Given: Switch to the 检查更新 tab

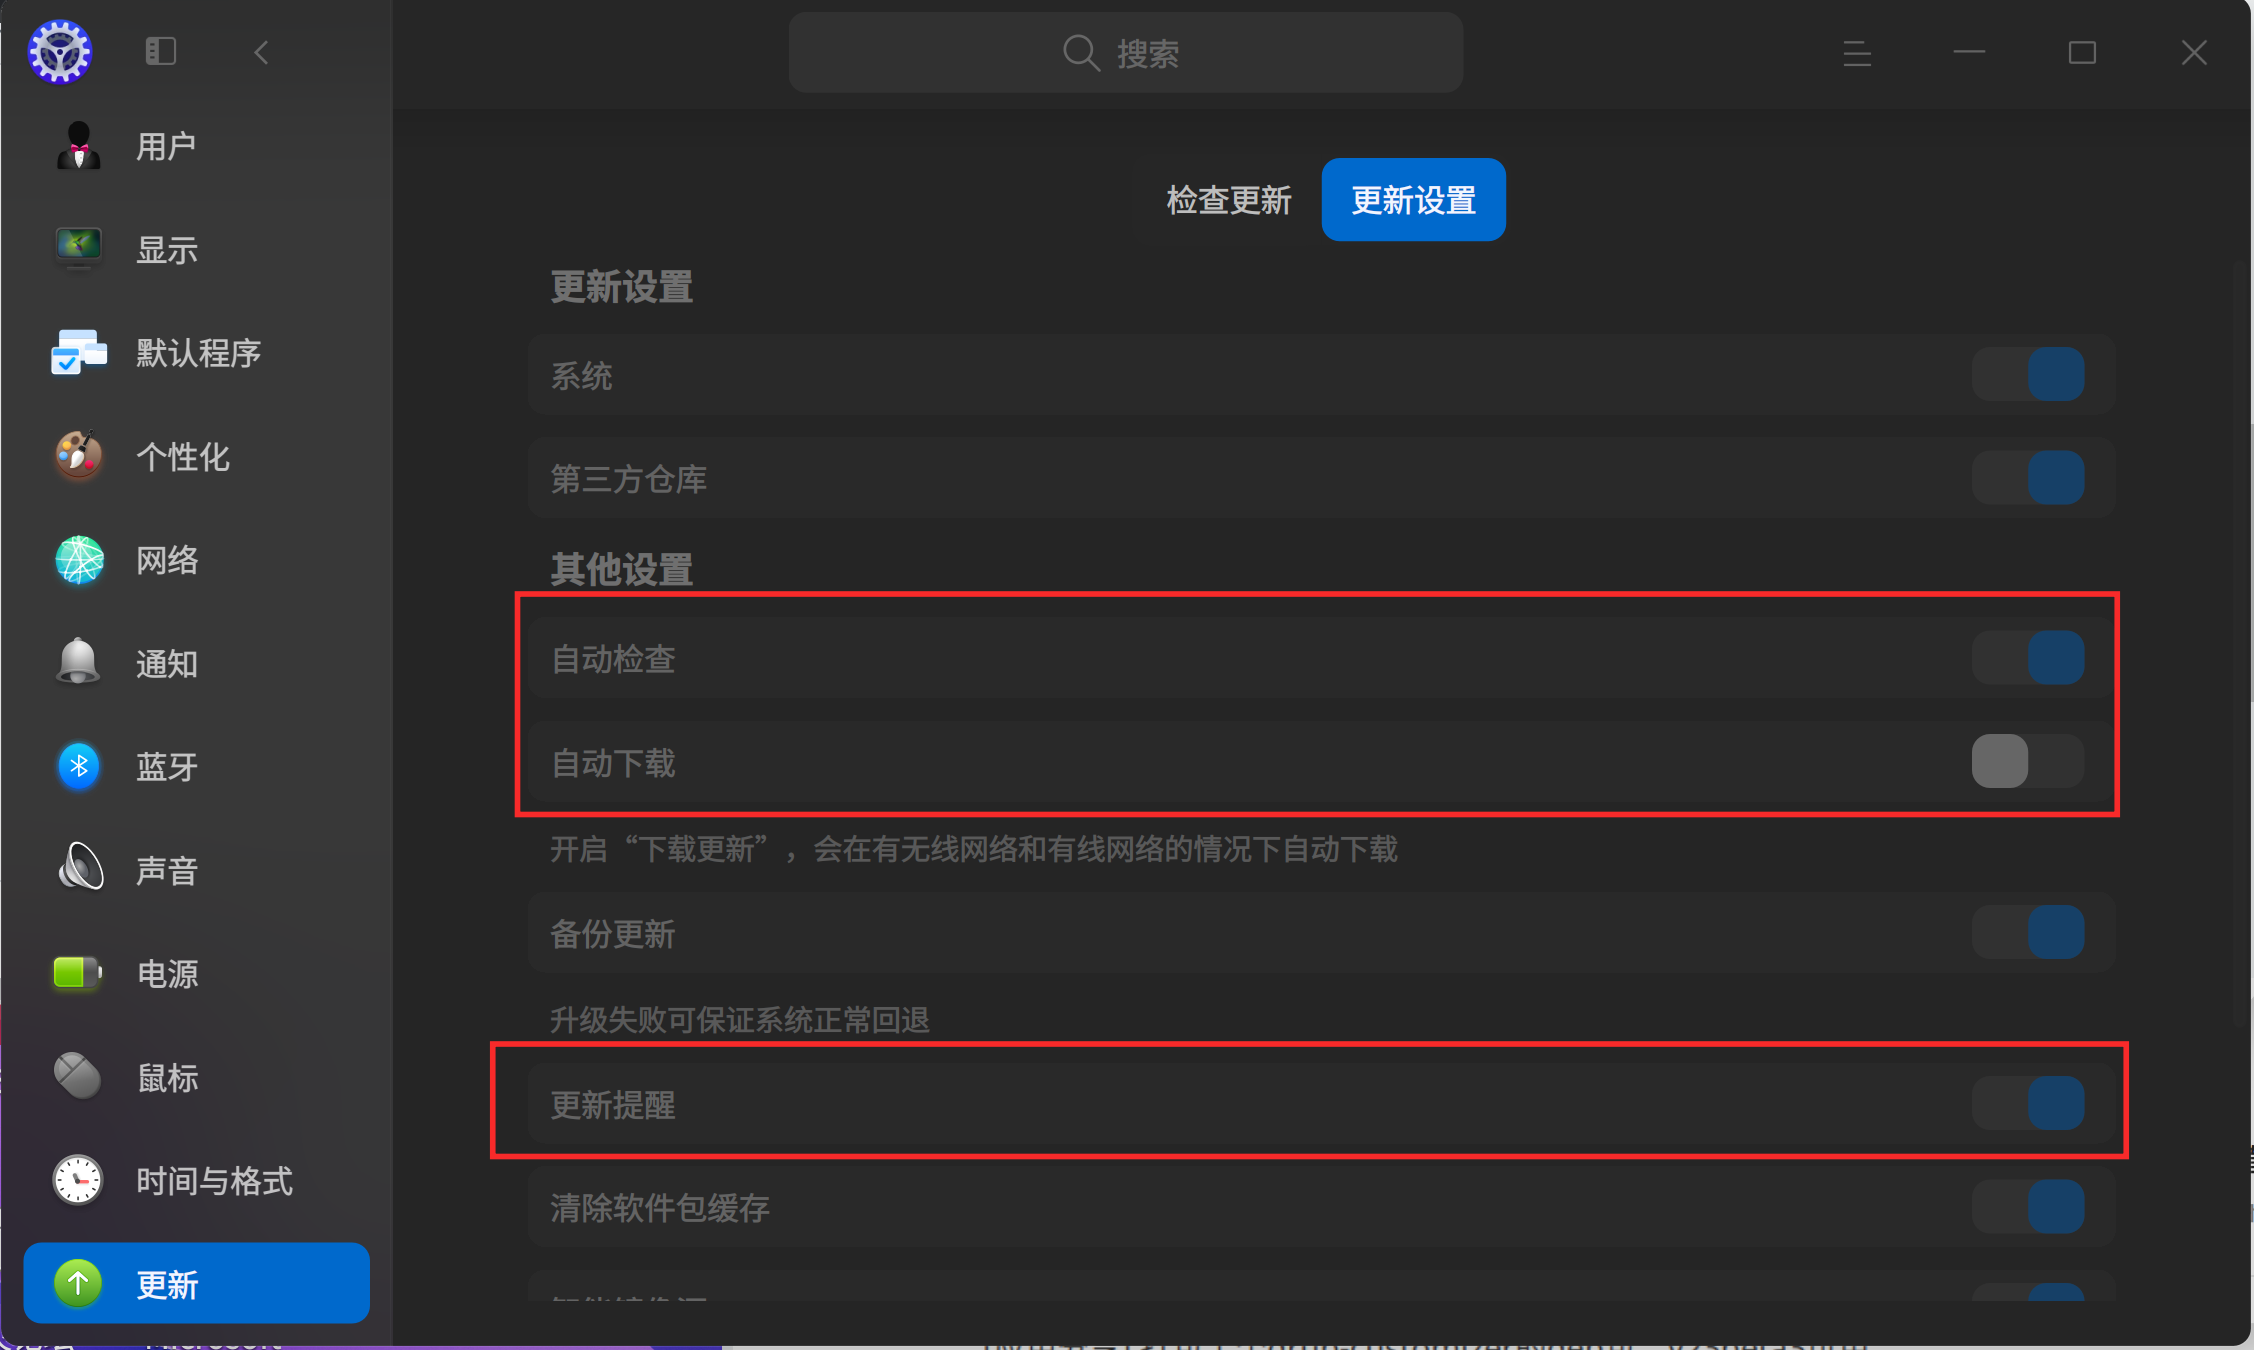Looking at the screenshot, I should click(1229, 200).
